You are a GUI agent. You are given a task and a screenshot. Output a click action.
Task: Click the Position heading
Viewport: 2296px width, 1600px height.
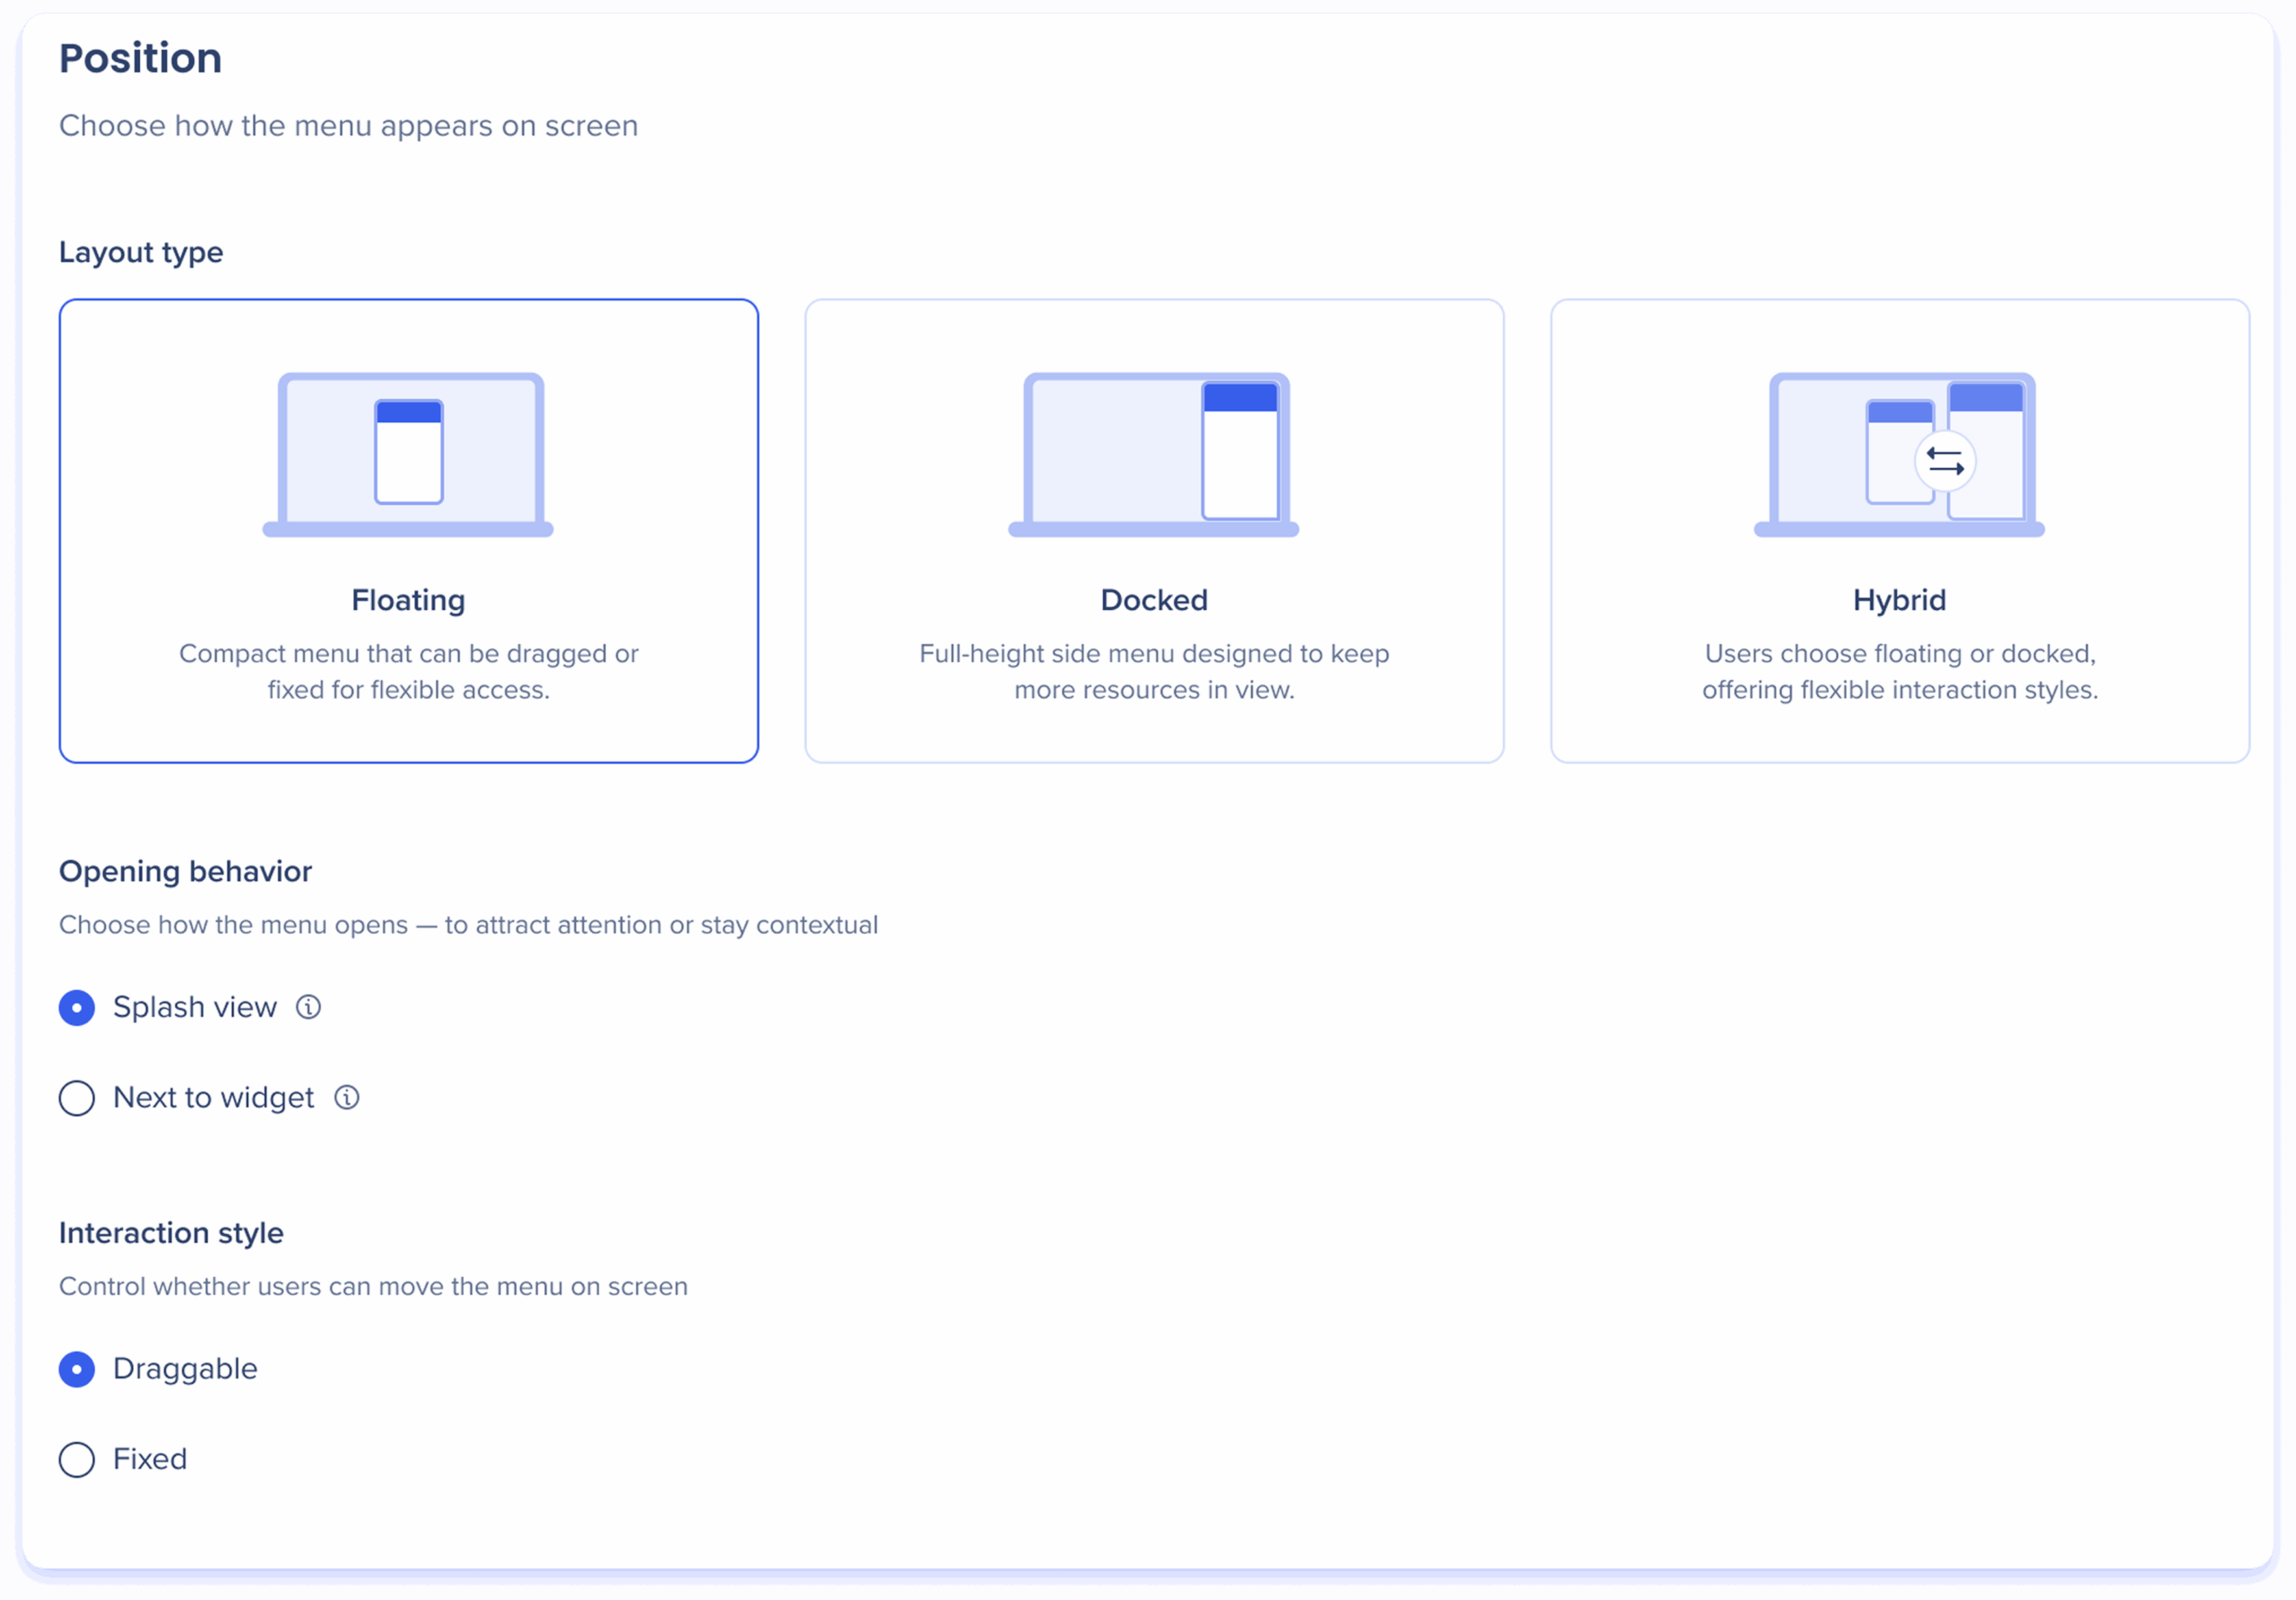[x=140, y=58]
